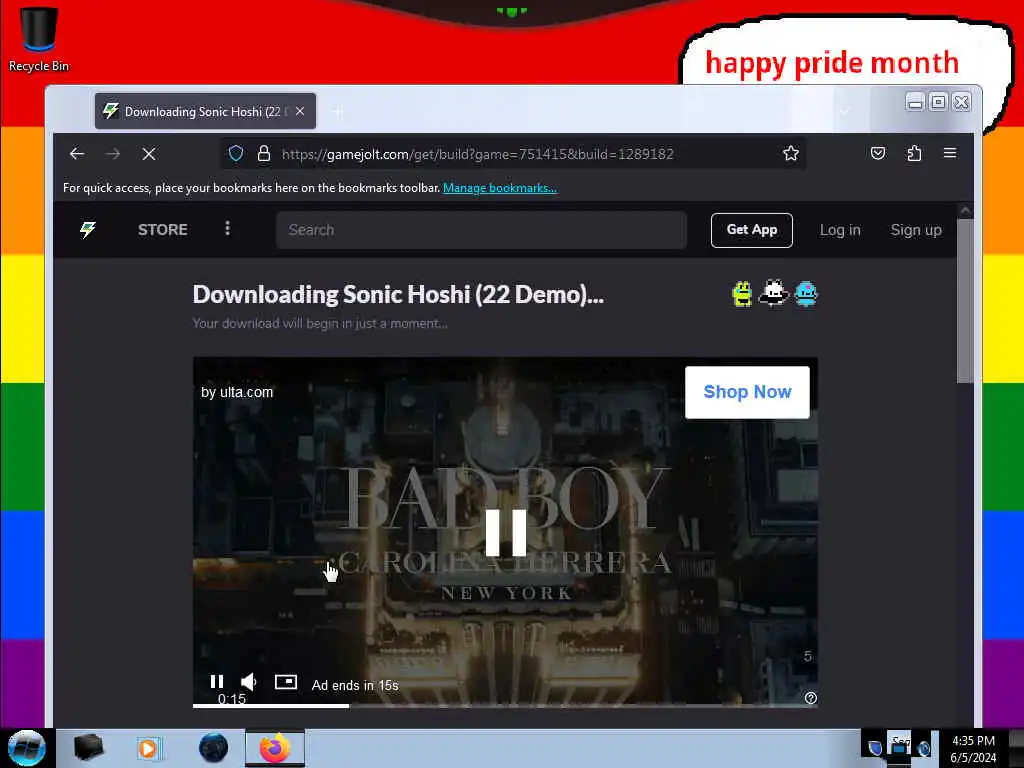Open the three-dot menu beside STORE
Screen dimensions: 1024x768
click(x=227, y=228)
